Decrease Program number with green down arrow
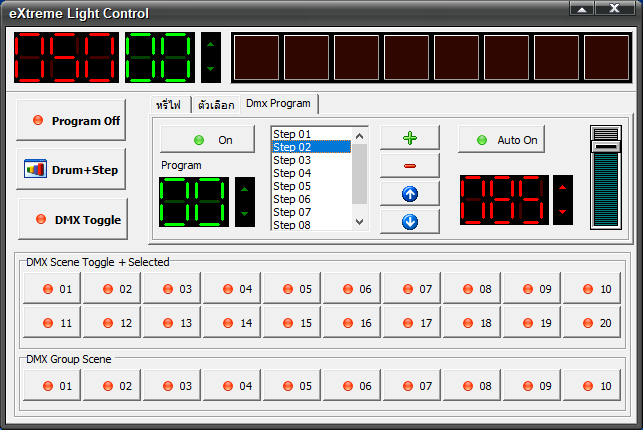This screenshot has width=643, height=430. coord(245,214)
